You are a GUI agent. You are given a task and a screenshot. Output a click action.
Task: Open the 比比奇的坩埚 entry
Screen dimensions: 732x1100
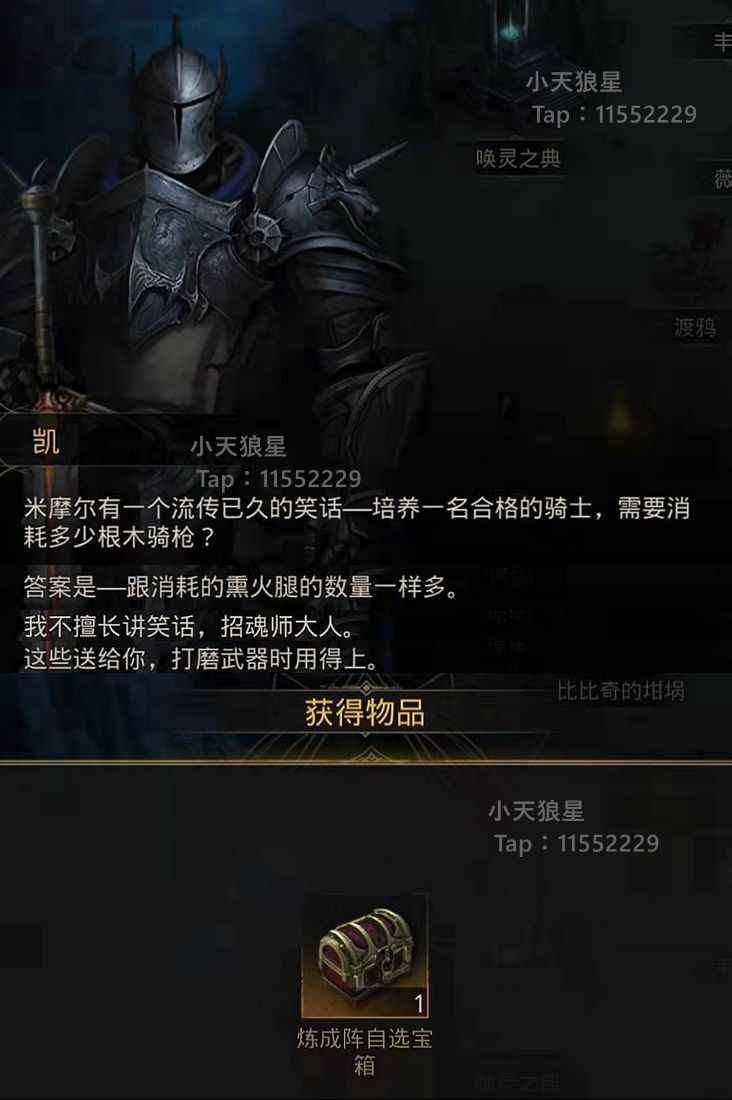[x=620, y=691]
